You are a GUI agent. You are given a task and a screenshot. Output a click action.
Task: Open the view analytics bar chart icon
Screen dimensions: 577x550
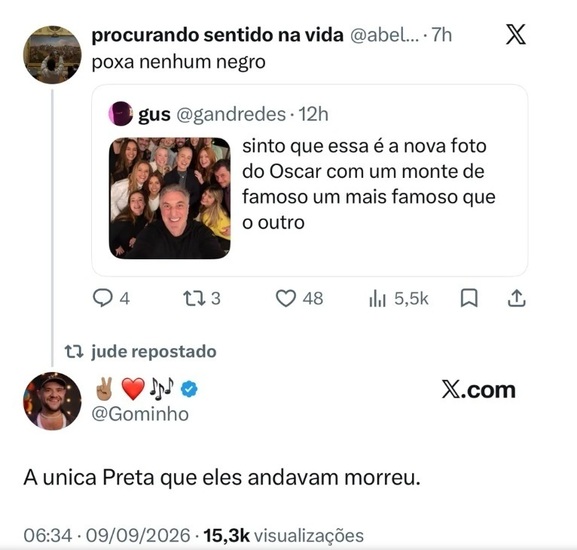377,298
